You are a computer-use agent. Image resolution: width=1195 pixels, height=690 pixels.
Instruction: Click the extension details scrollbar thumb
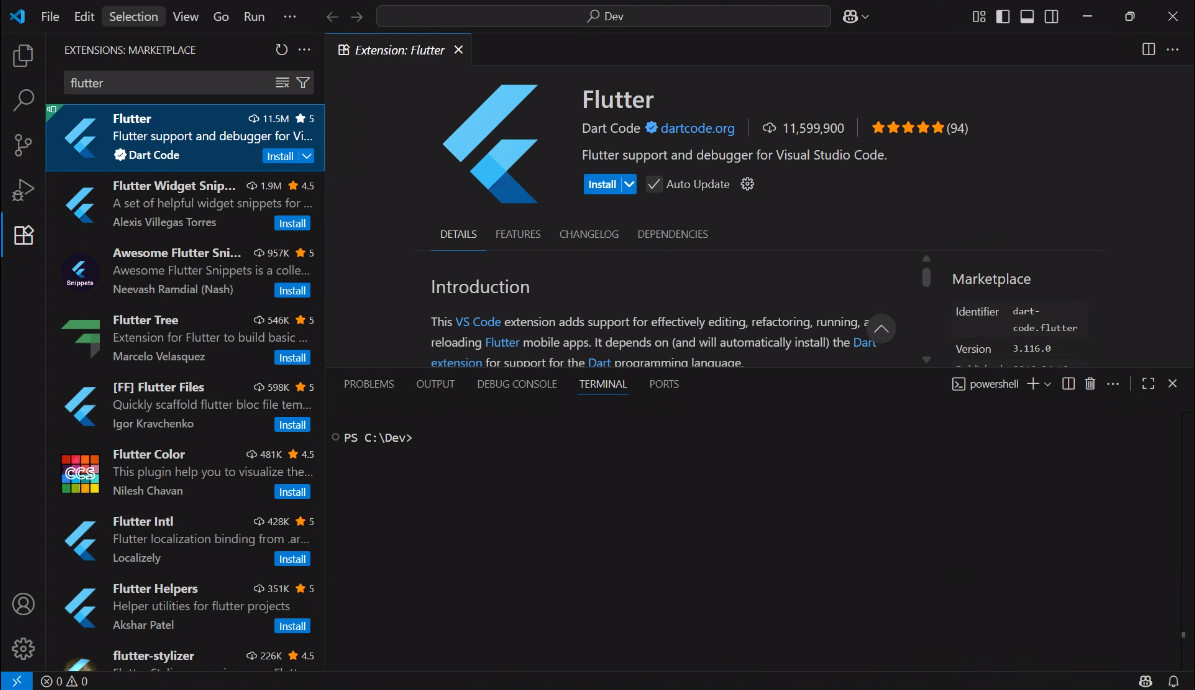[x=927, y=276]
